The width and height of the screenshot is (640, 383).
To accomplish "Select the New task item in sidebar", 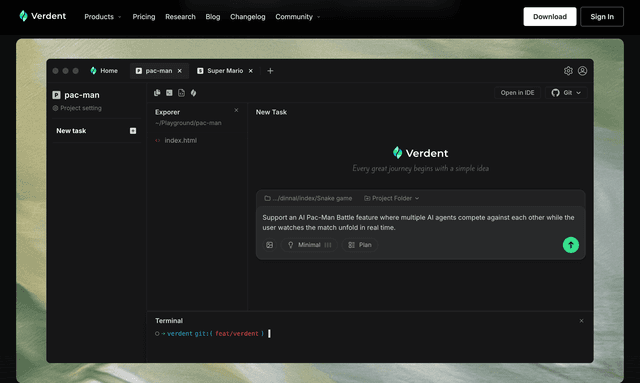I will (96, 131).
